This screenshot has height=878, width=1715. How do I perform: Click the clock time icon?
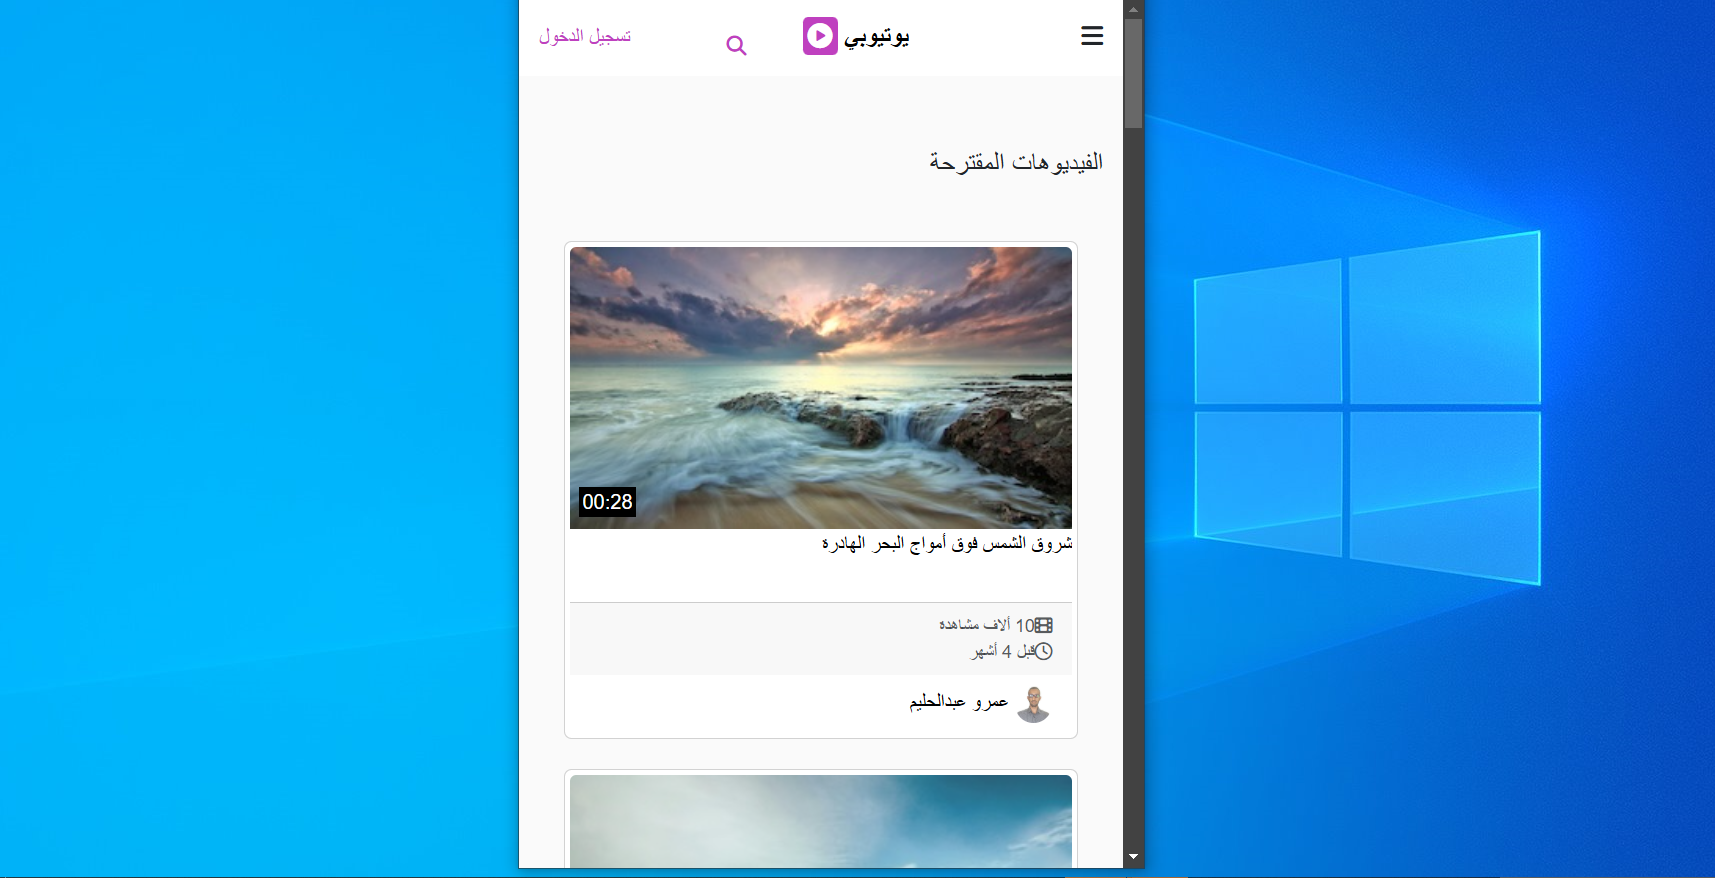point(1043,651)
